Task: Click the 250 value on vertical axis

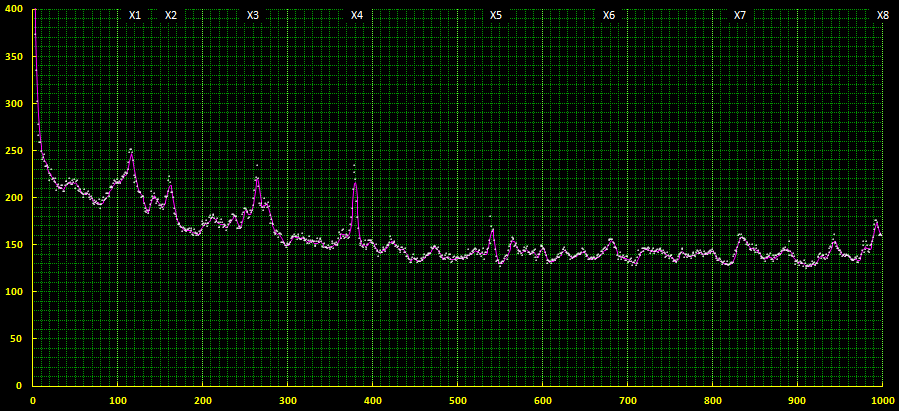Action: (12, 151)
